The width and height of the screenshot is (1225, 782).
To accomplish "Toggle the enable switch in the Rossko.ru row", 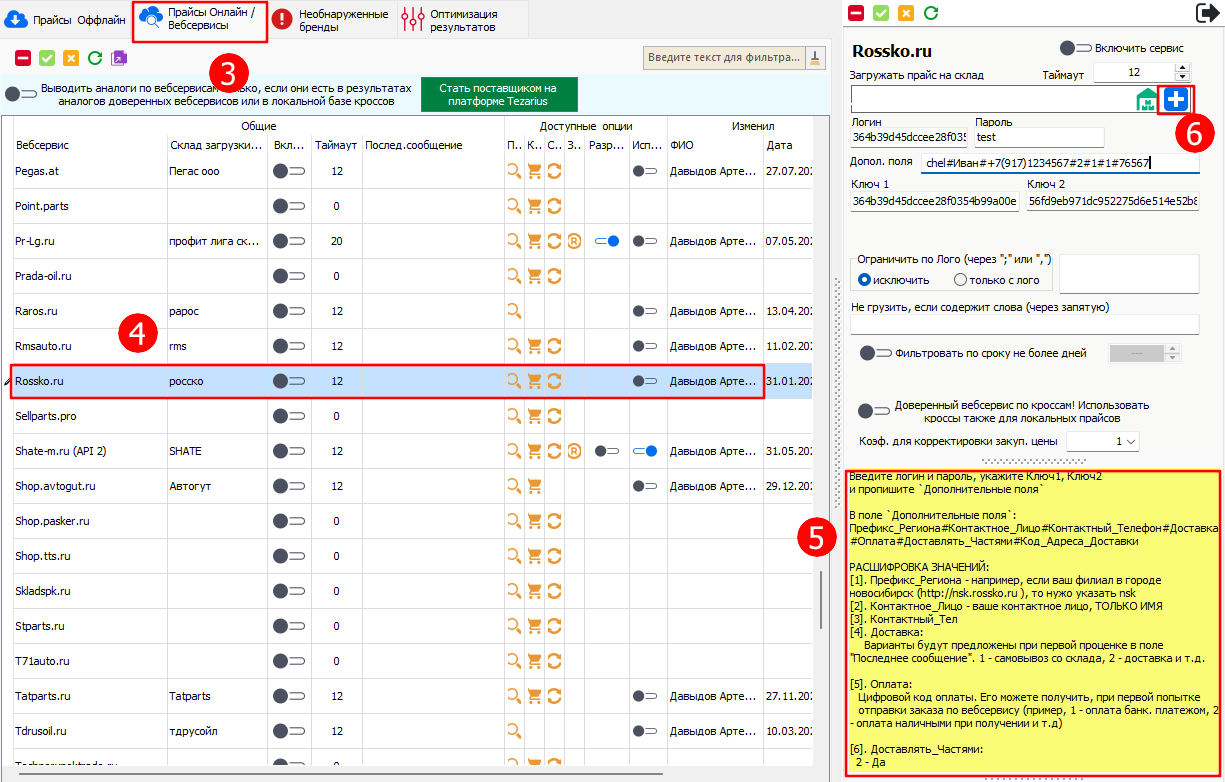I will tap(288, 381).
